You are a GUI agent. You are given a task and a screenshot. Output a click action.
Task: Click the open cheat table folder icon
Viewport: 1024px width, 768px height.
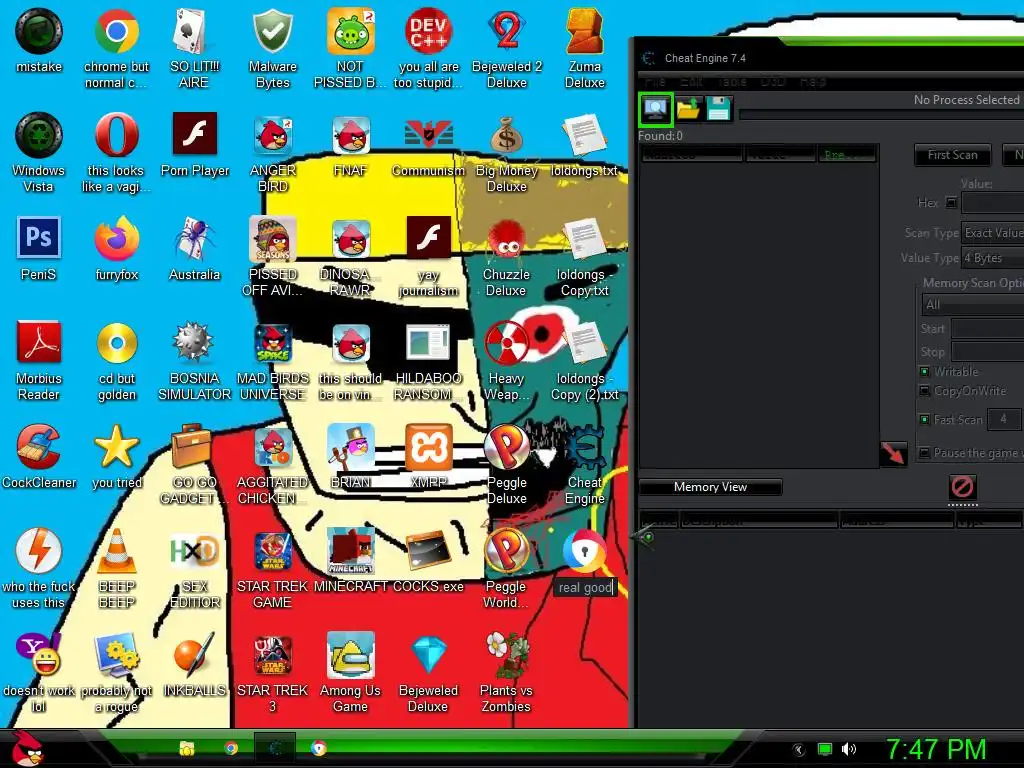(x=688, y=109)
